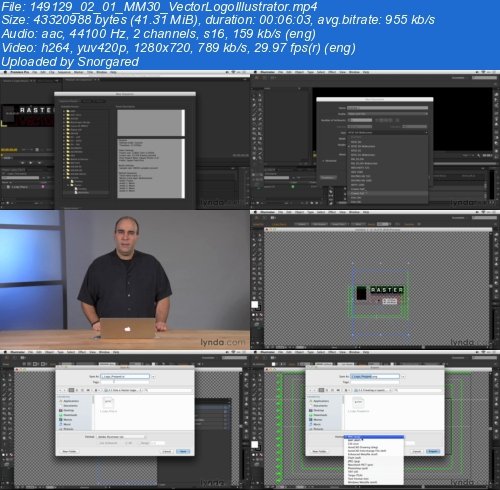Select the All radio option in Save As dialog
Image resolution: width=500 pixels, height=490 pixels.
(128, 443)
